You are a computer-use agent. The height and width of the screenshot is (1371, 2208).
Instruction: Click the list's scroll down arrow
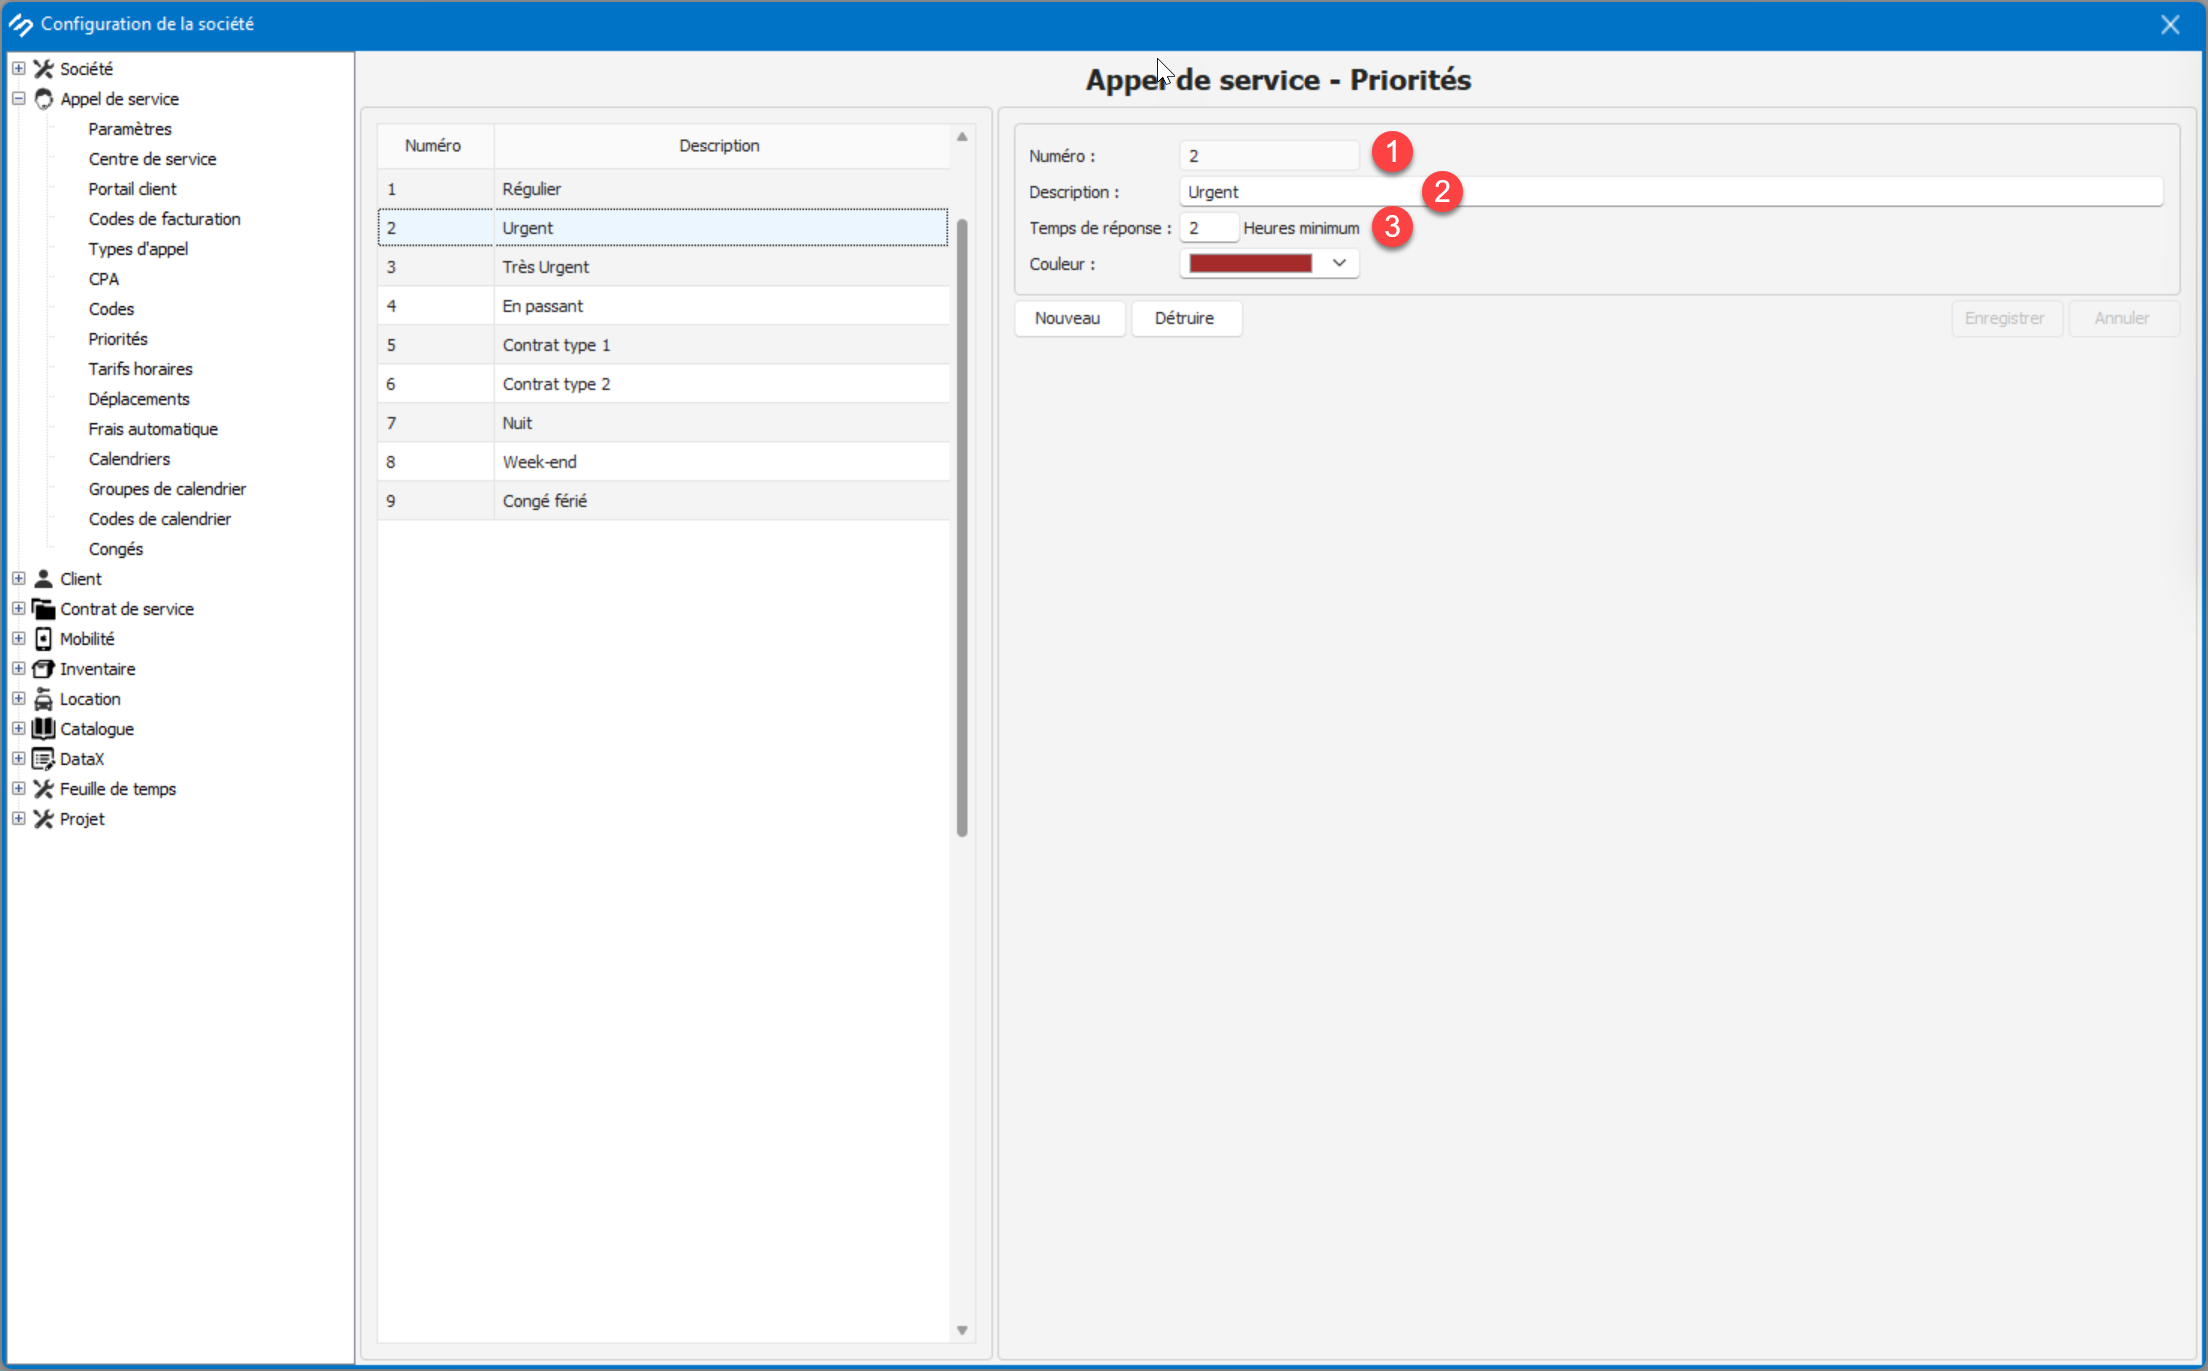962,1330
